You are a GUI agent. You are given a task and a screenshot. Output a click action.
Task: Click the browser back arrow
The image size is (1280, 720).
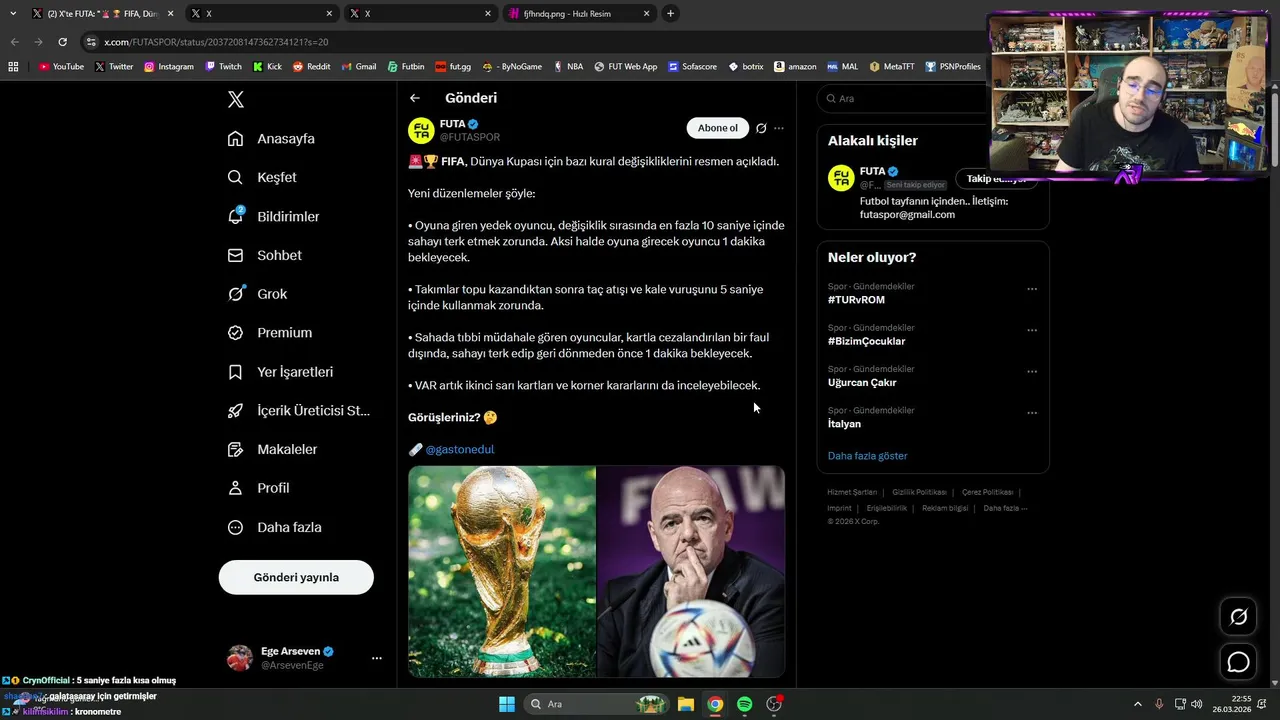tap(14, 42)
